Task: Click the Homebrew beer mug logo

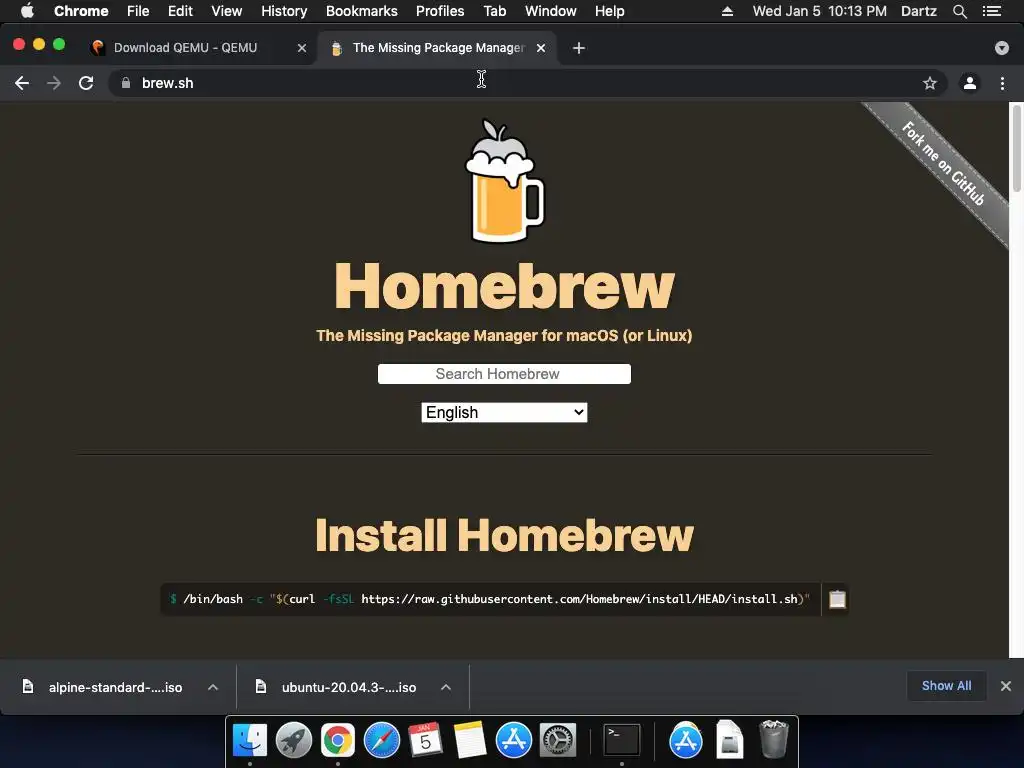Action: pyautogui.click(x=504, y=180)
